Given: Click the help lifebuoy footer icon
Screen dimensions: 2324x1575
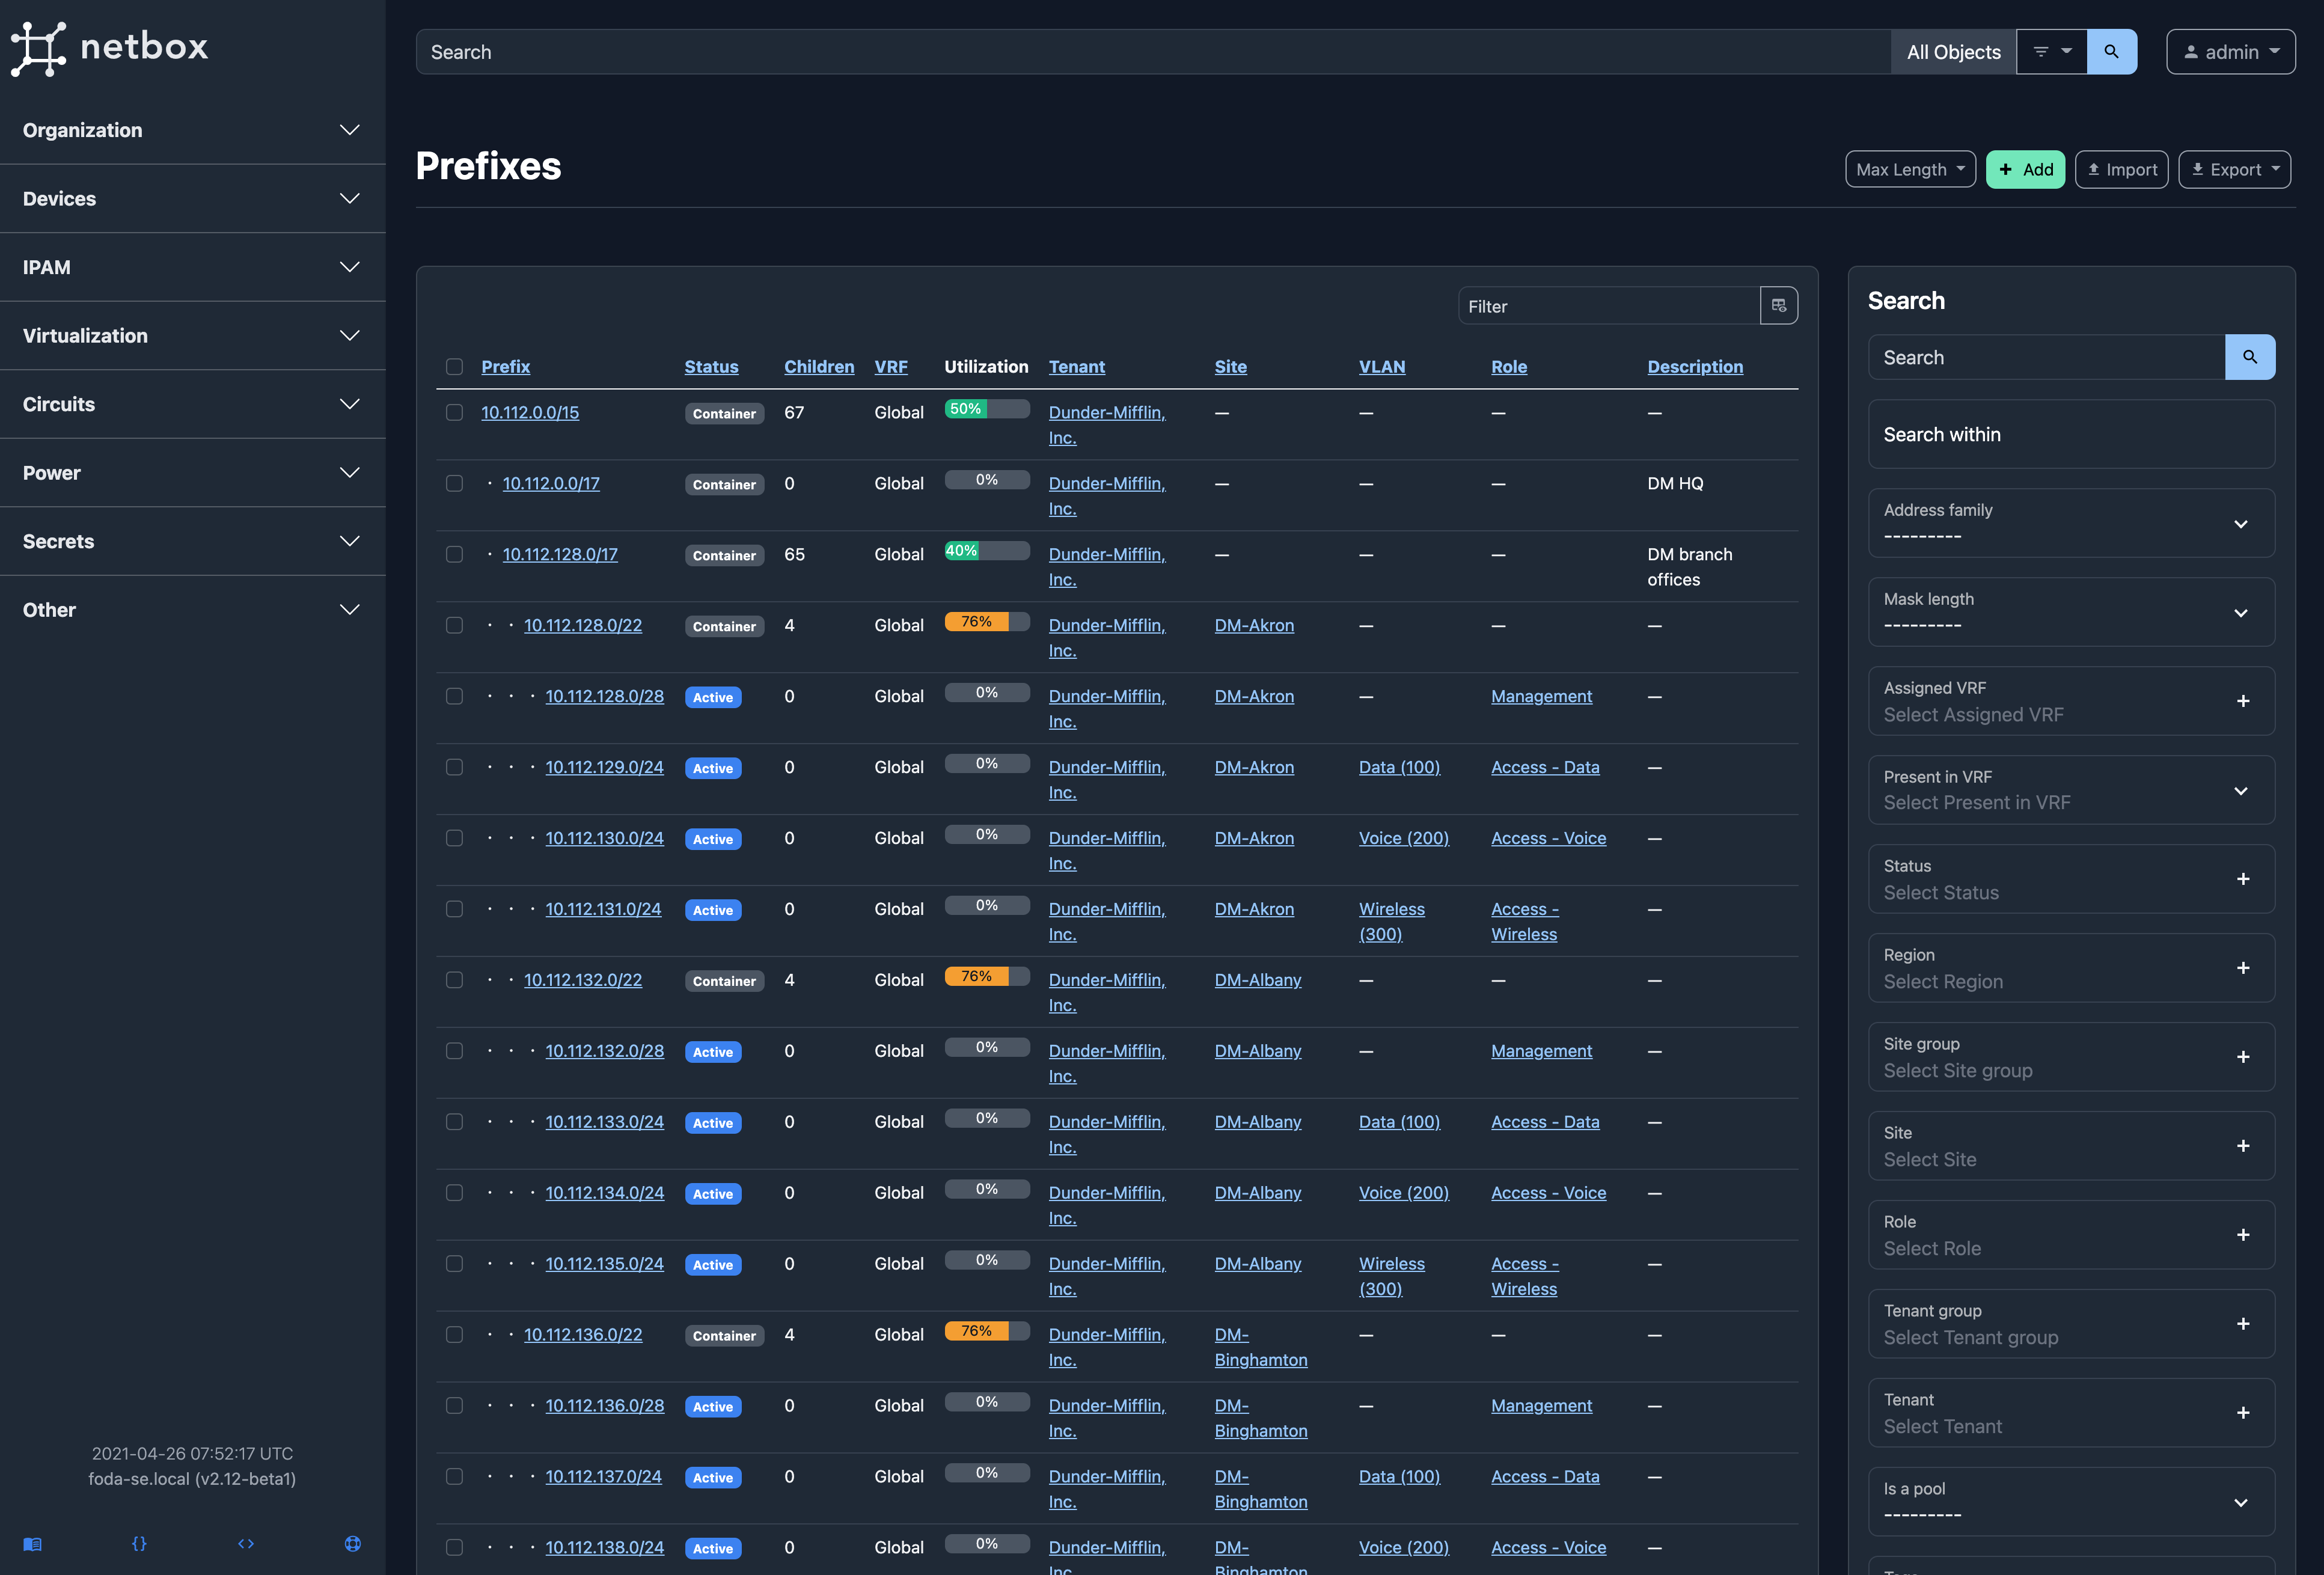Looking at the screenshot, I should 352,1543.
